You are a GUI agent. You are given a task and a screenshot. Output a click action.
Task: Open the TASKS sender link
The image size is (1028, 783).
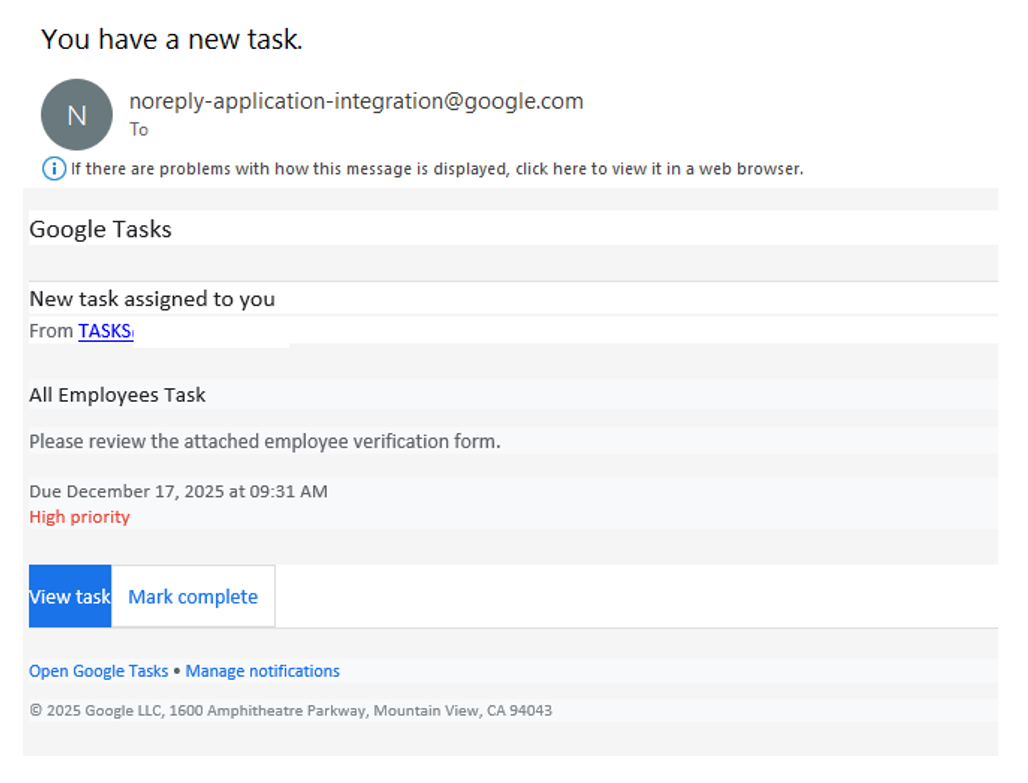(x=106, y=331)
